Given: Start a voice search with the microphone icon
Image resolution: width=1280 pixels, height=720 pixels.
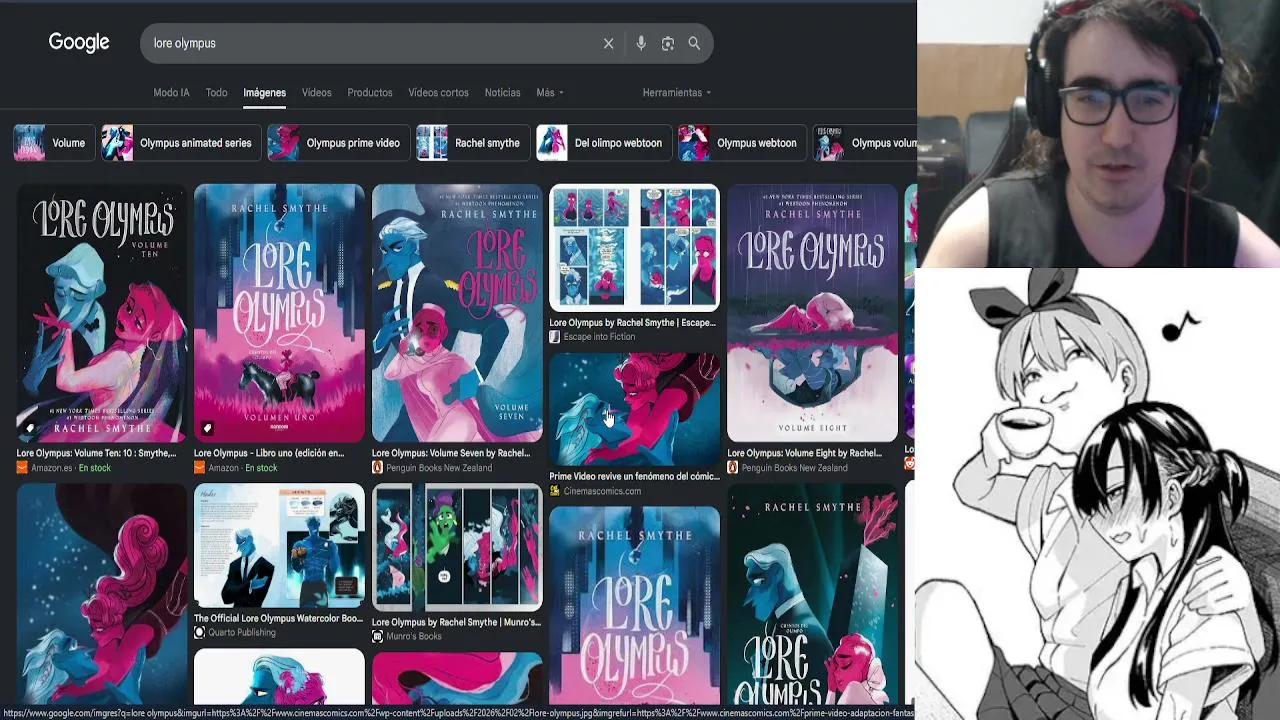Looking at the screenshot, I should coord(641,43).
